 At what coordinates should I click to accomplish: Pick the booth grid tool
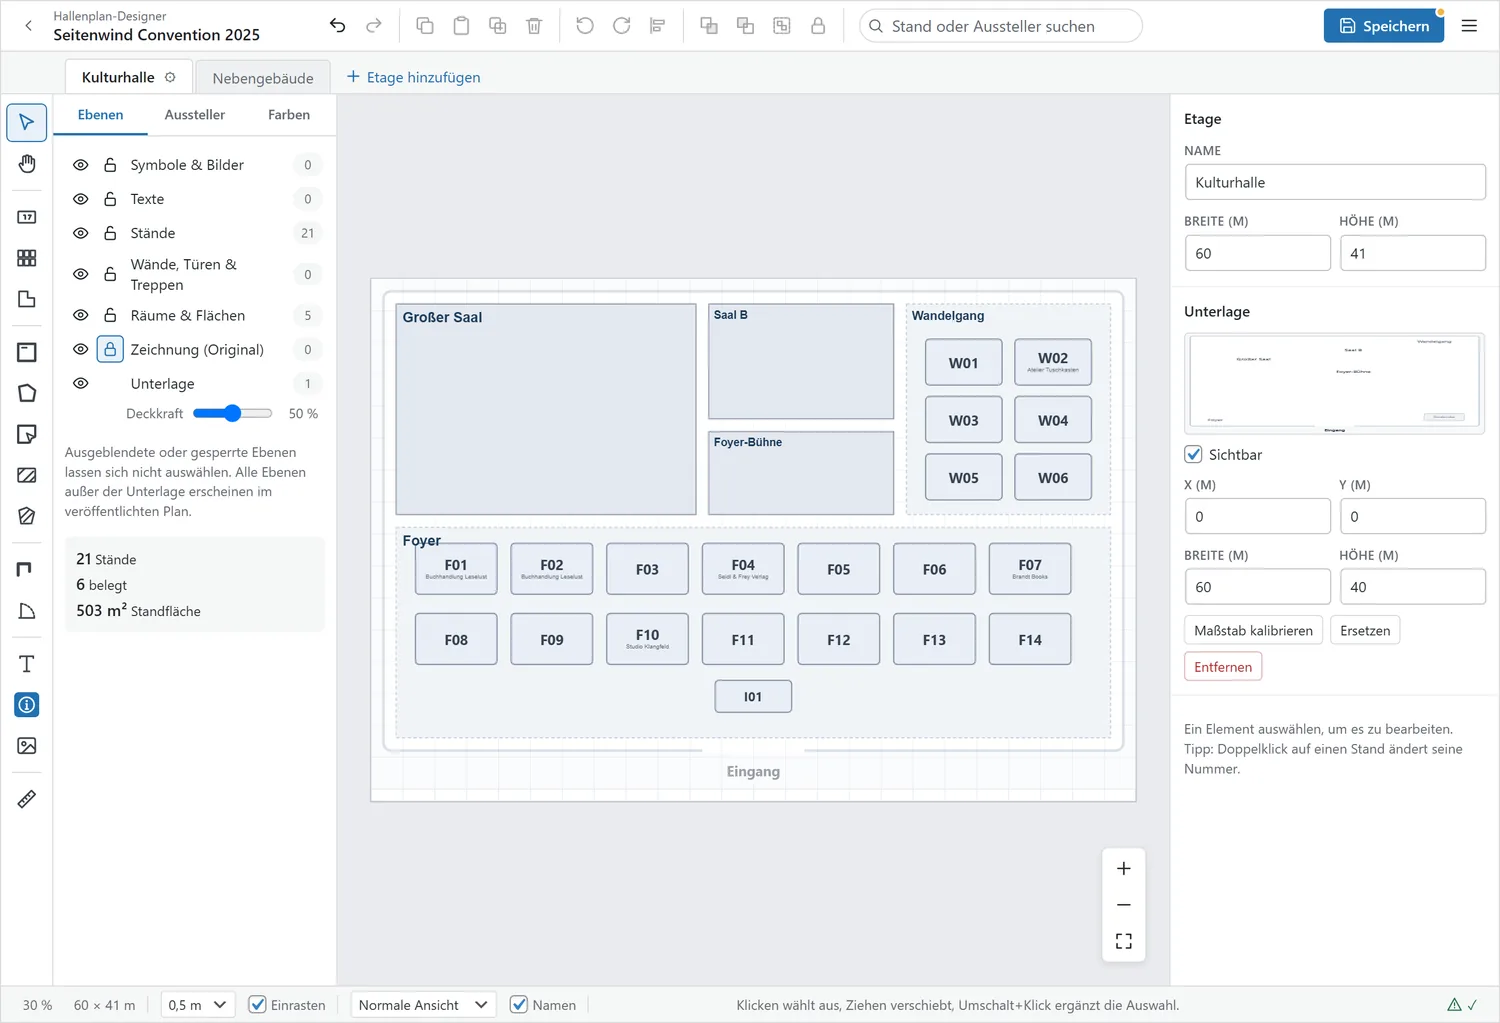point(27,258)
